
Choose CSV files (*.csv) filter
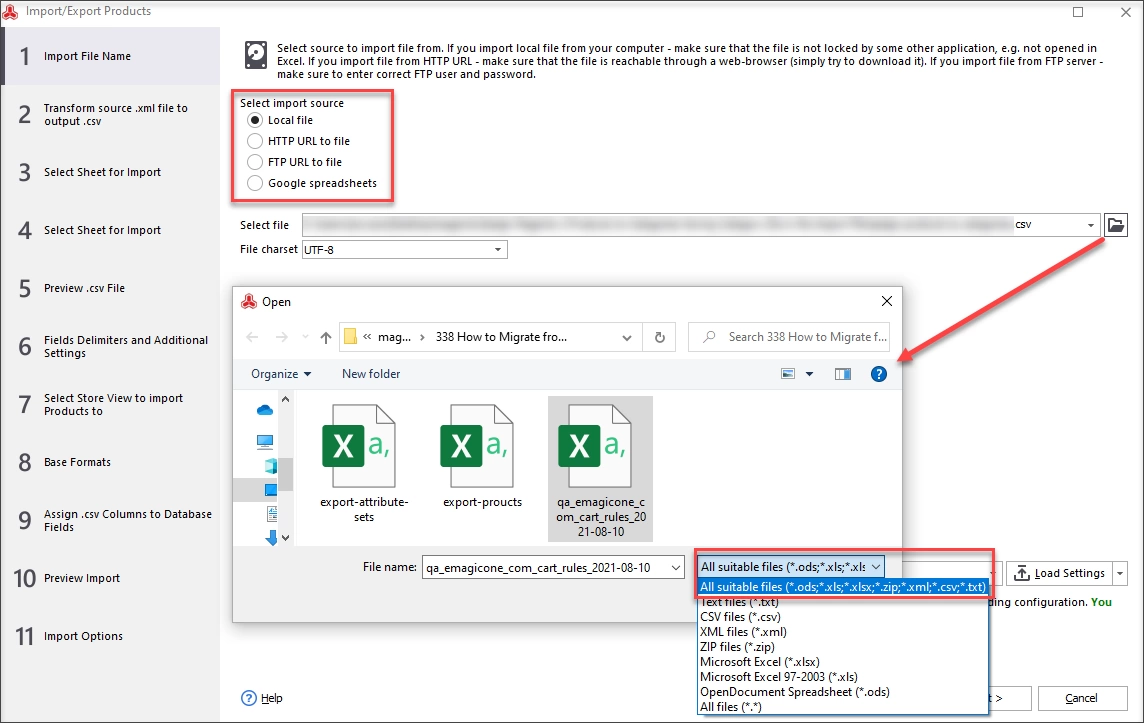click(x=843, y=617)
